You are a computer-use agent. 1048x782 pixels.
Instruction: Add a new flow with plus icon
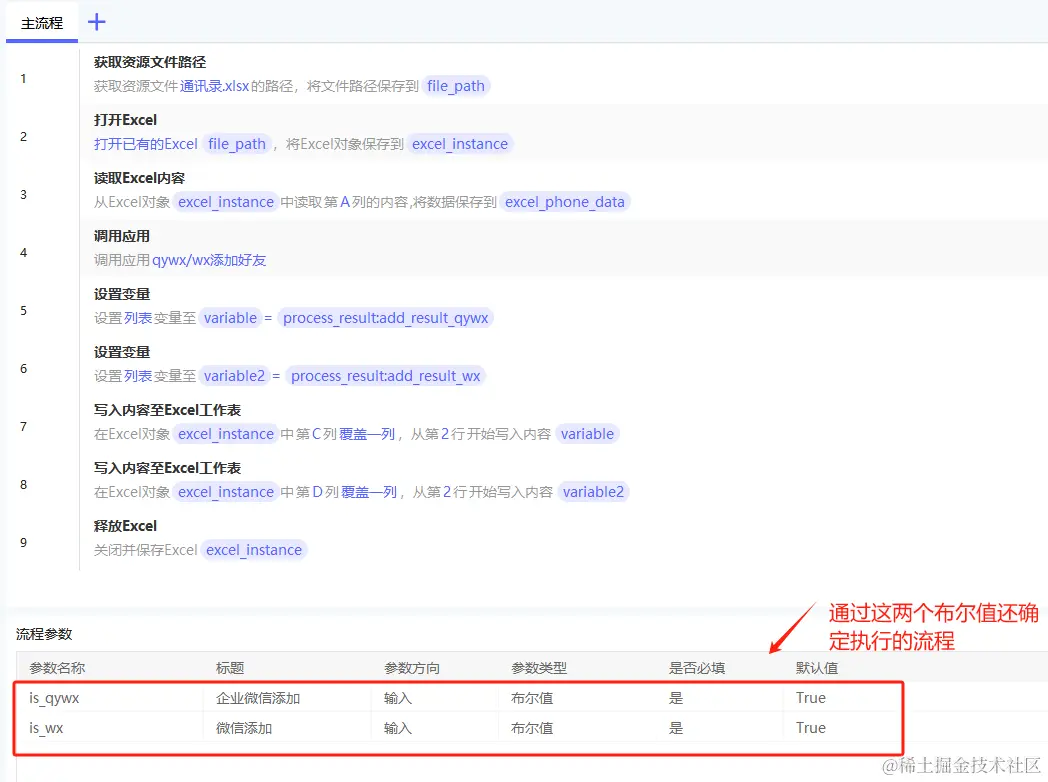click(97, 22)
